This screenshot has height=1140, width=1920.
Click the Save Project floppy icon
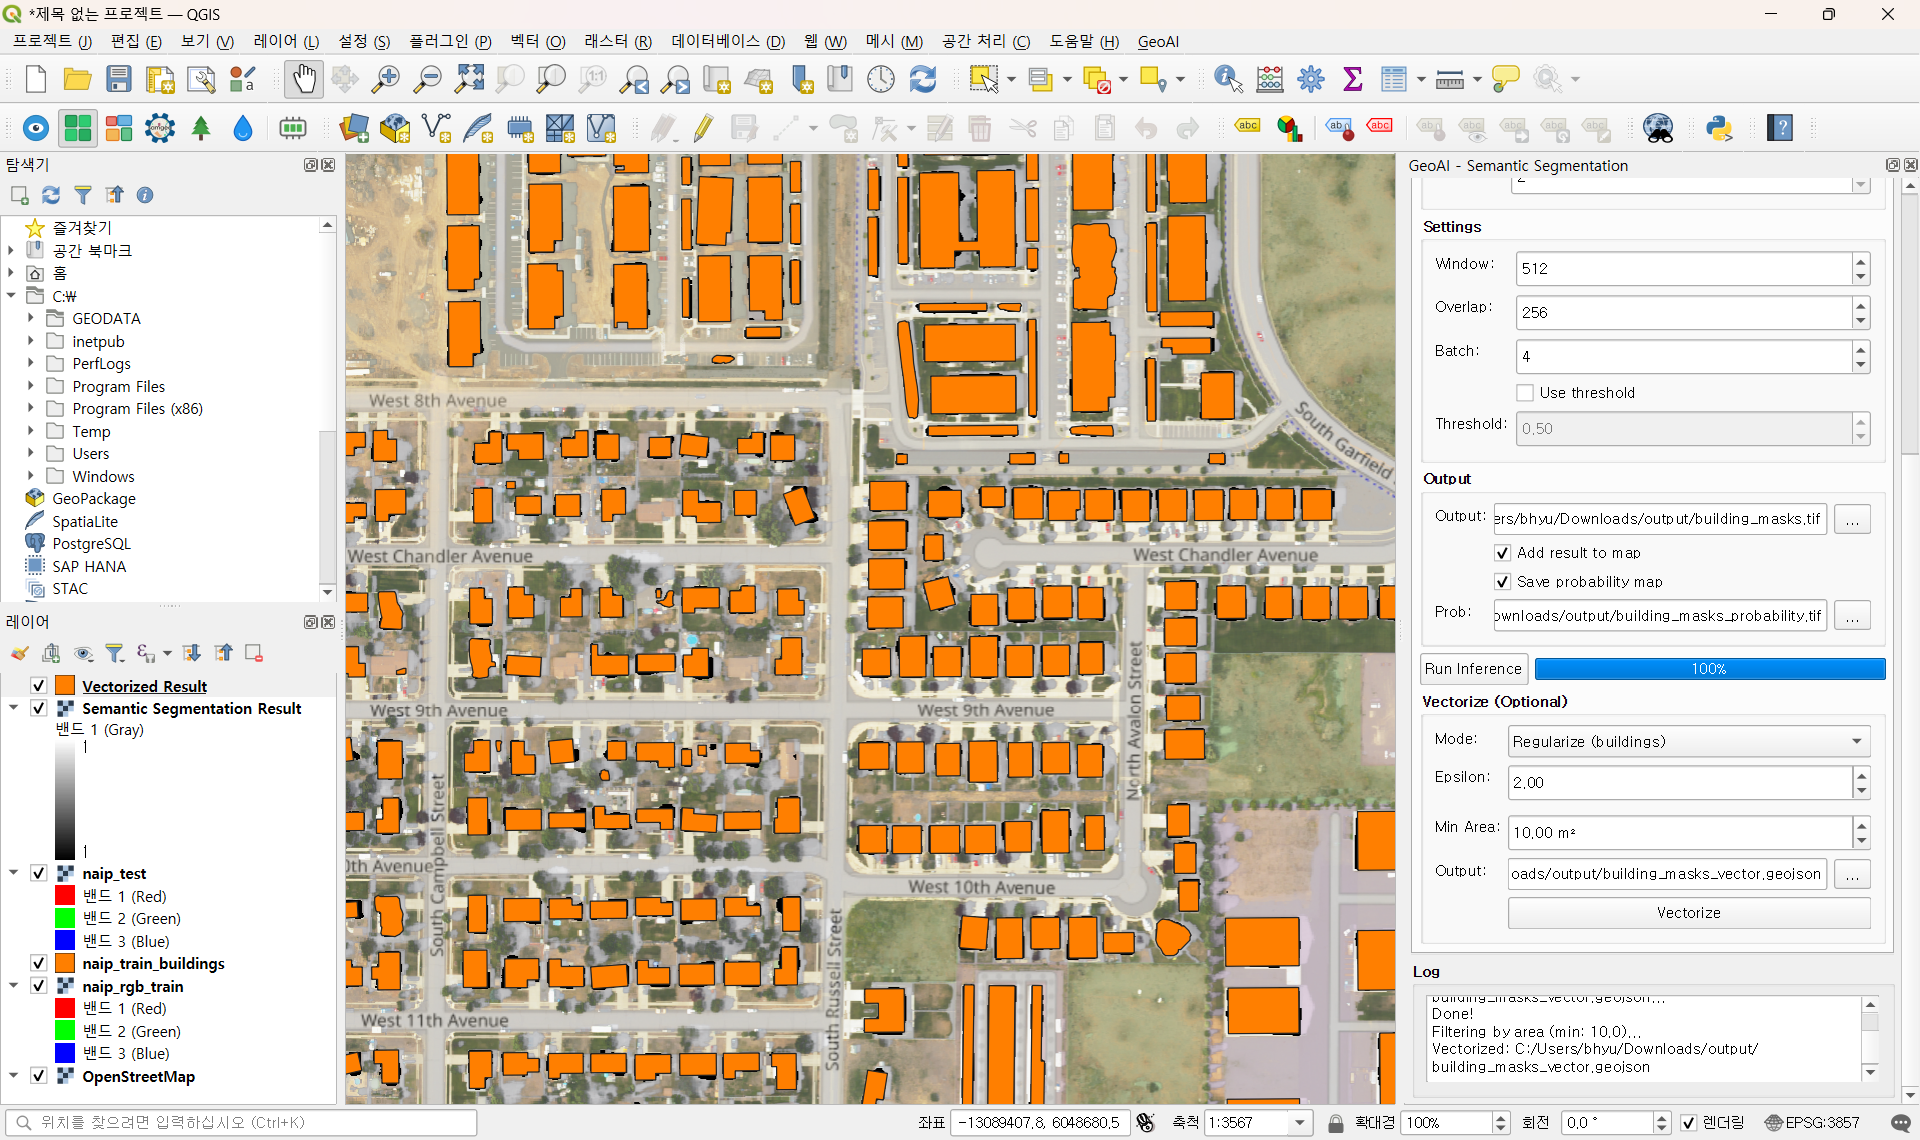point(119,79)
